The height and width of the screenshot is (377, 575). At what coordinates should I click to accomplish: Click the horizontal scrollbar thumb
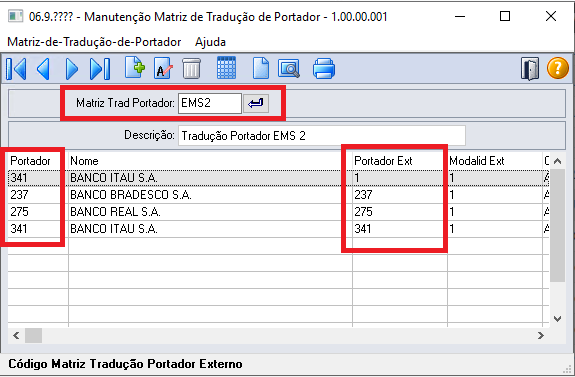(x=33, y=335)
